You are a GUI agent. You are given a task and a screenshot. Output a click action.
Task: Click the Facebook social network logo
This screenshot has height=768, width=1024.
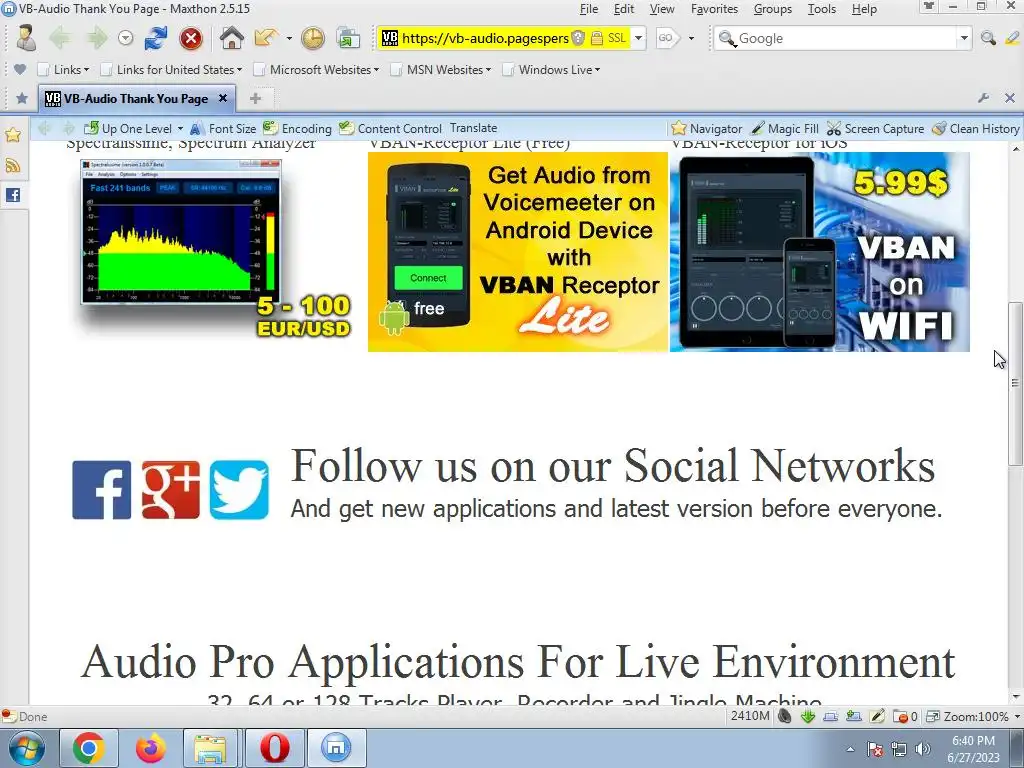tap(101, 490)
